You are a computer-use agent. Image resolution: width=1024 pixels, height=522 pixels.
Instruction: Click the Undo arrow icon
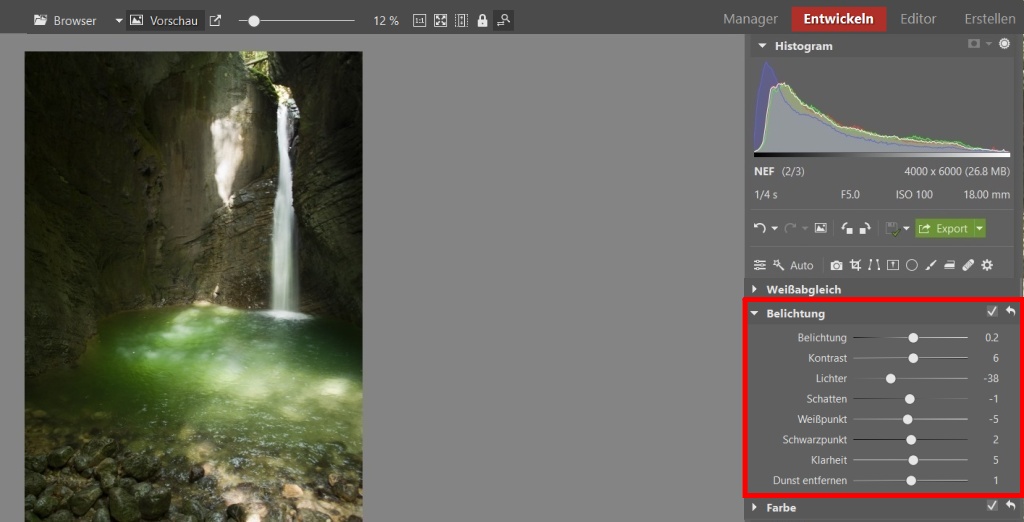coord(760,228)
